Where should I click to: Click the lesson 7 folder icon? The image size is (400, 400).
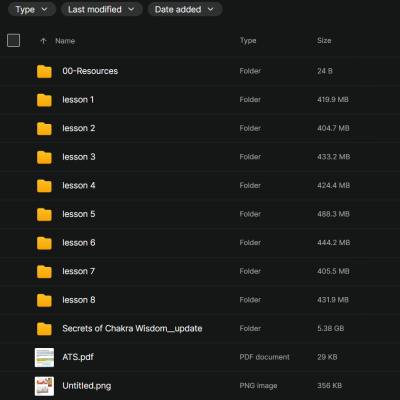44,271
